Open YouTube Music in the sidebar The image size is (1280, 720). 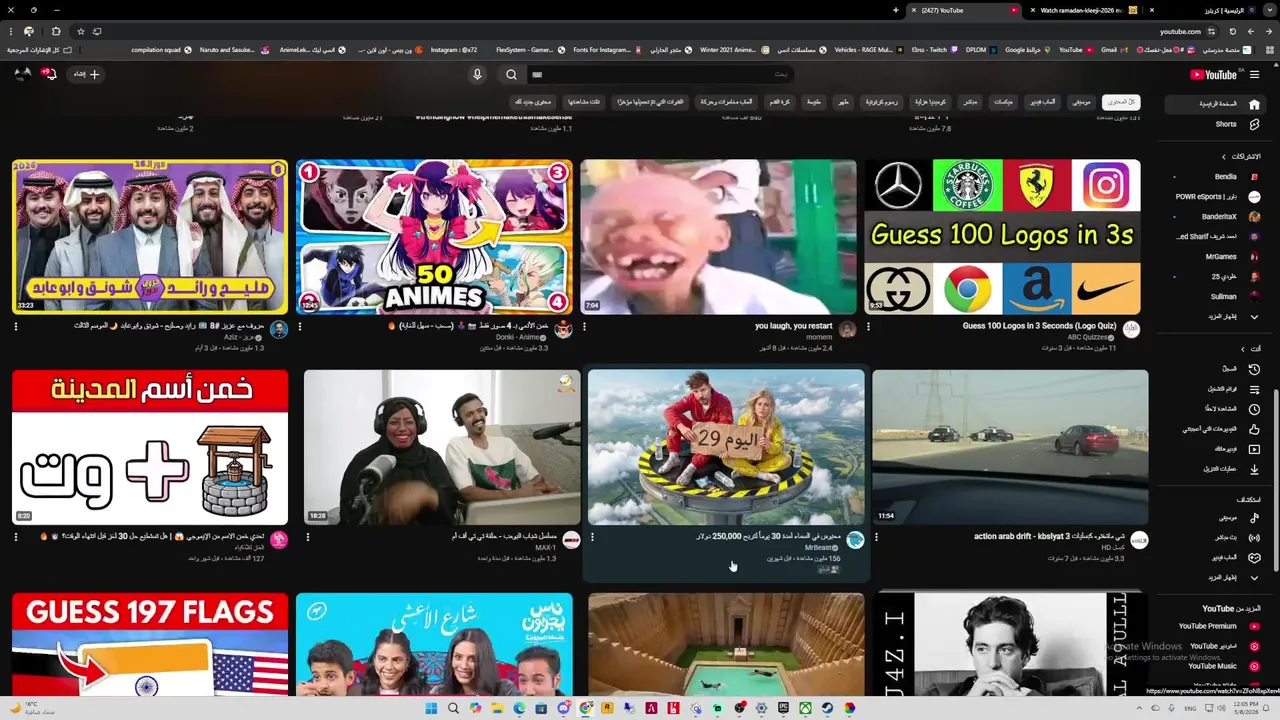point(1222,666)
